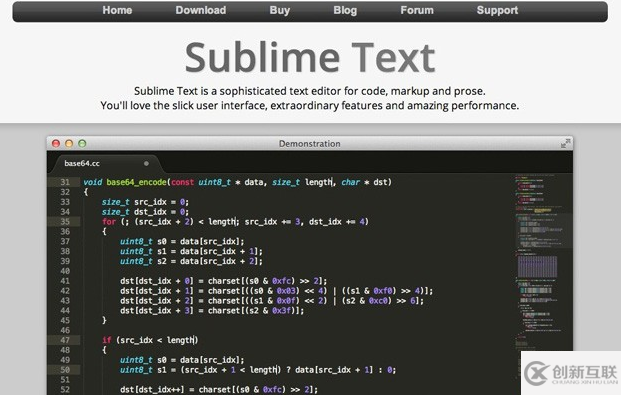Image resolution: width=621 pixels, height=395 pixels.
Task: Click the 0xc0 hex value on line 43
Action: 378,301
